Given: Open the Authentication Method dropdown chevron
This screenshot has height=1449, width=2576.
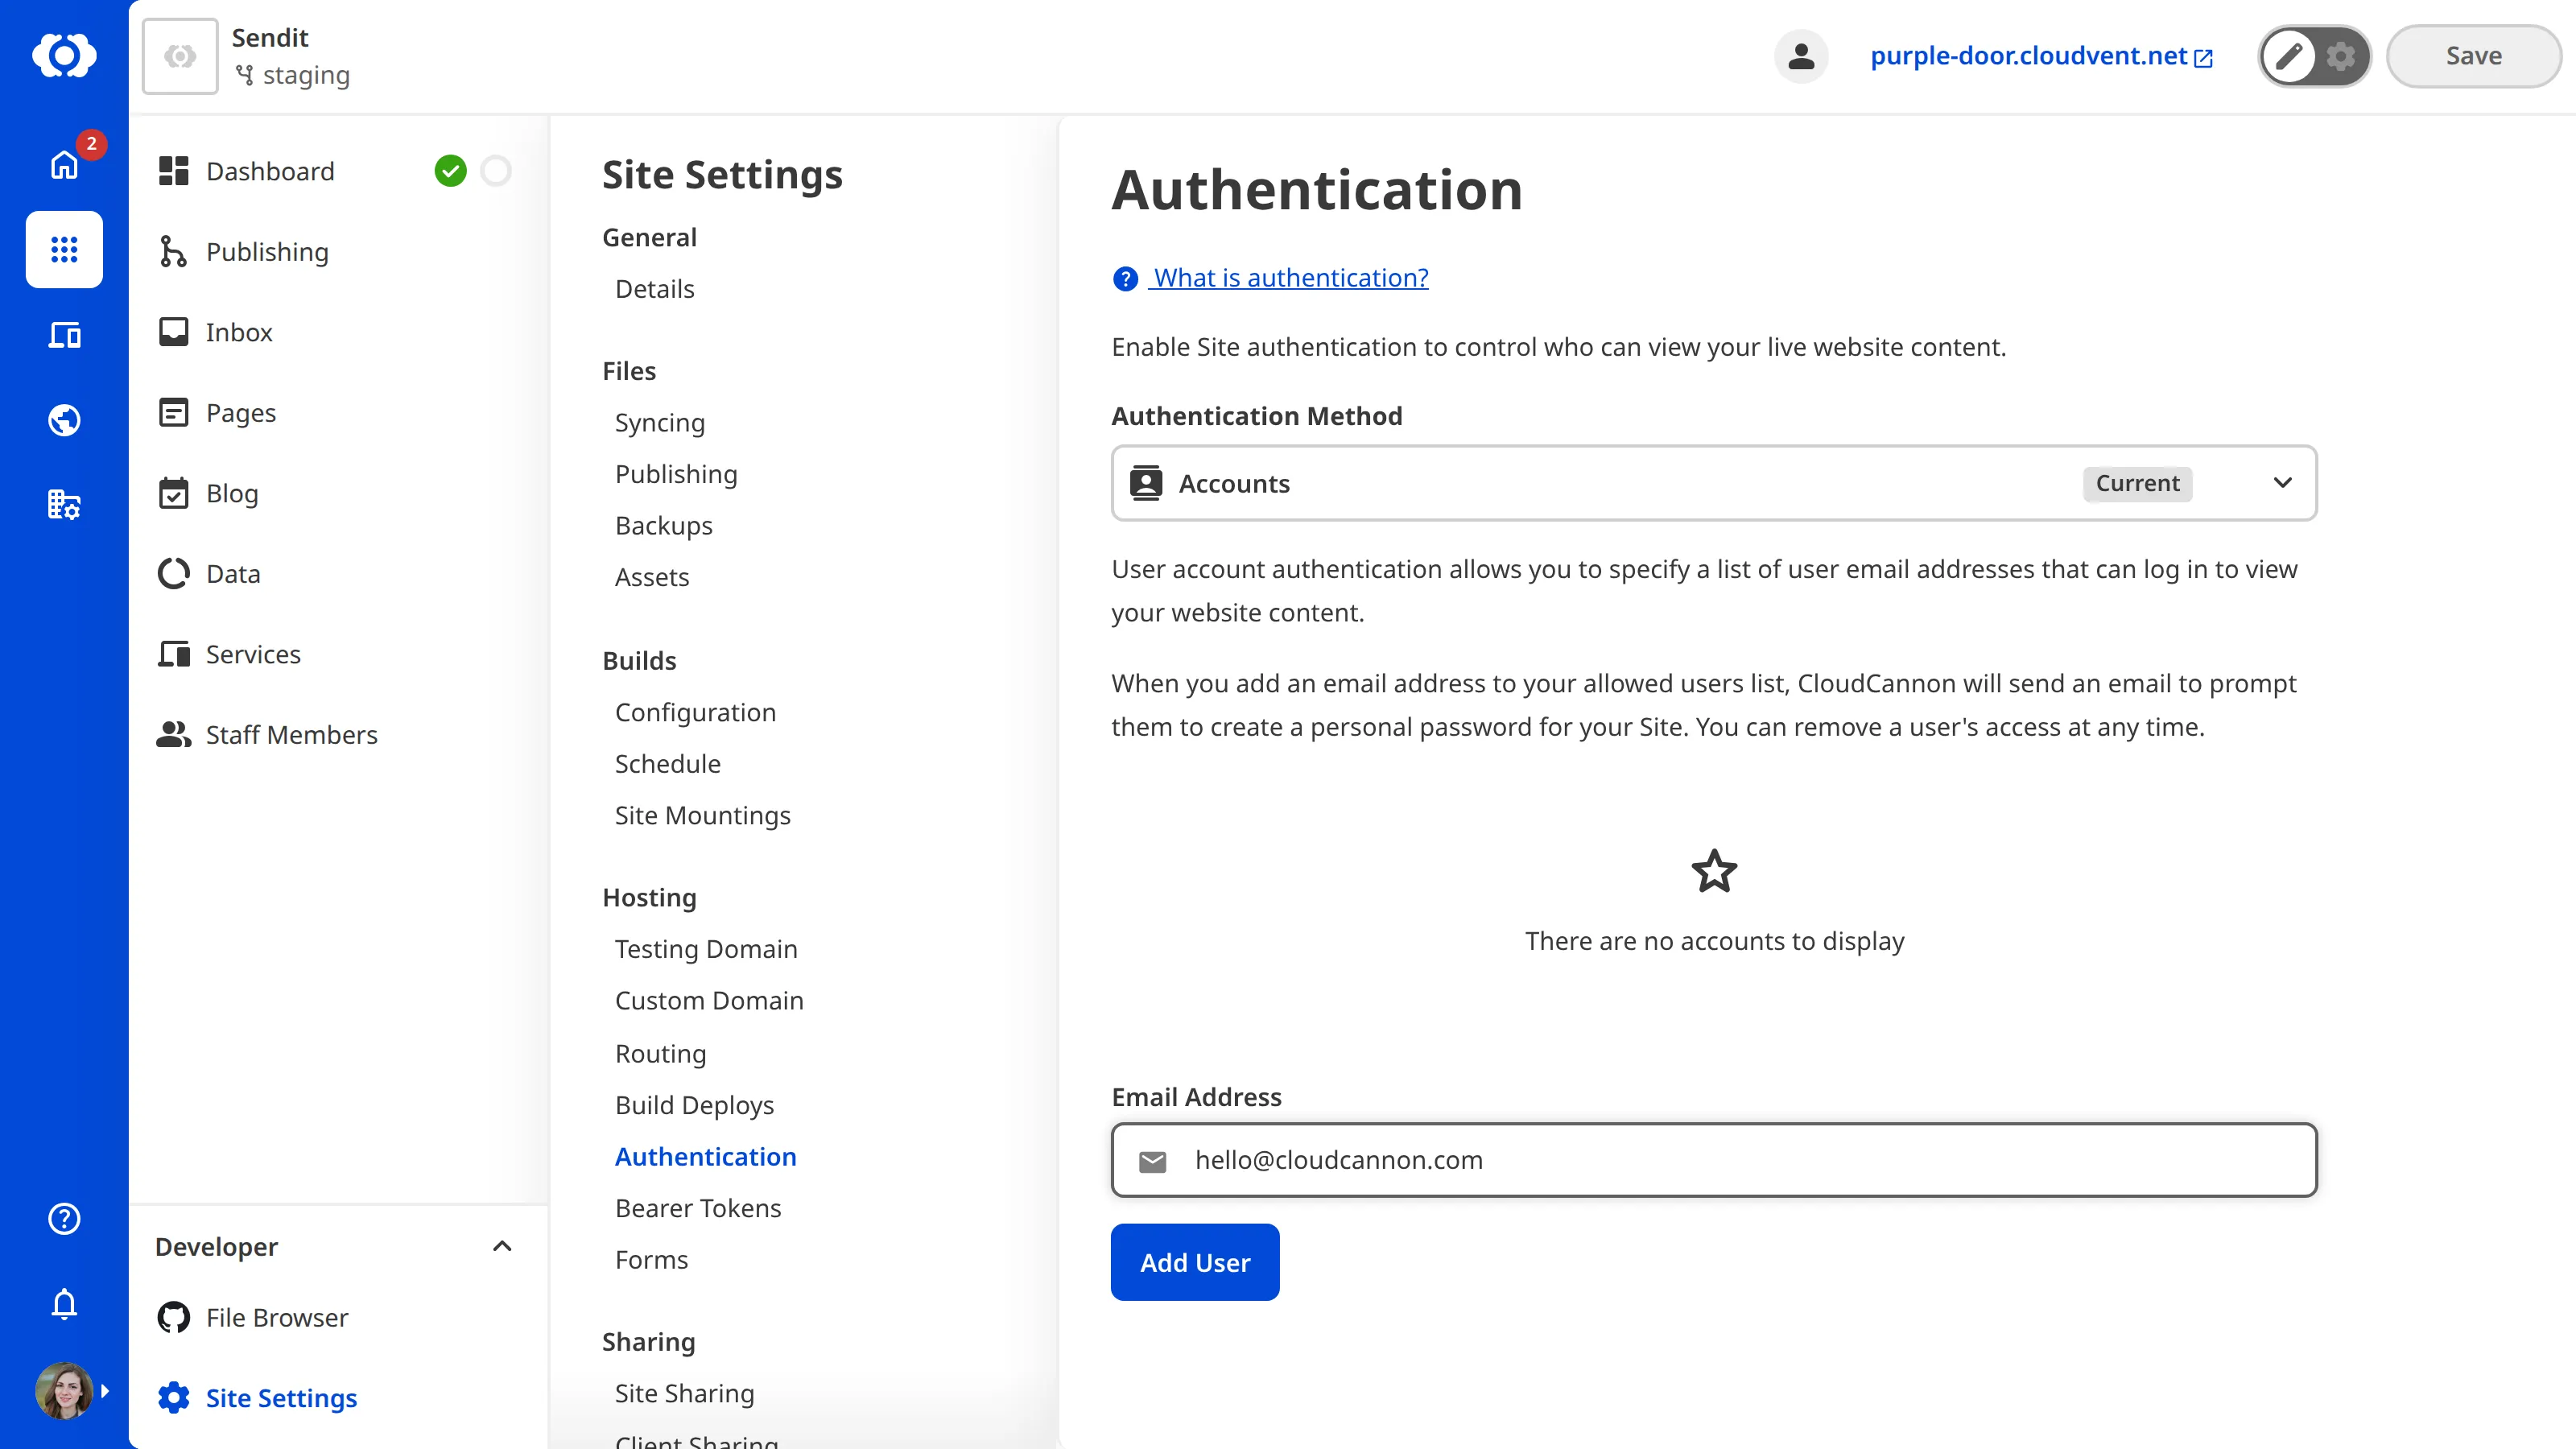Looking at the screenshot, I should click(2282, 483).
